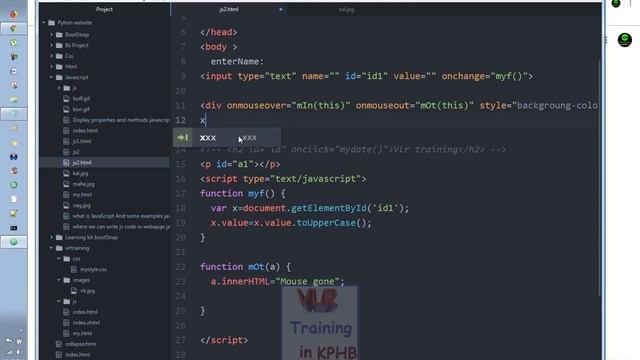Click the js1.html file icon
The width and height of the screenshot is (640, 360).
click(x=66, y=141)
